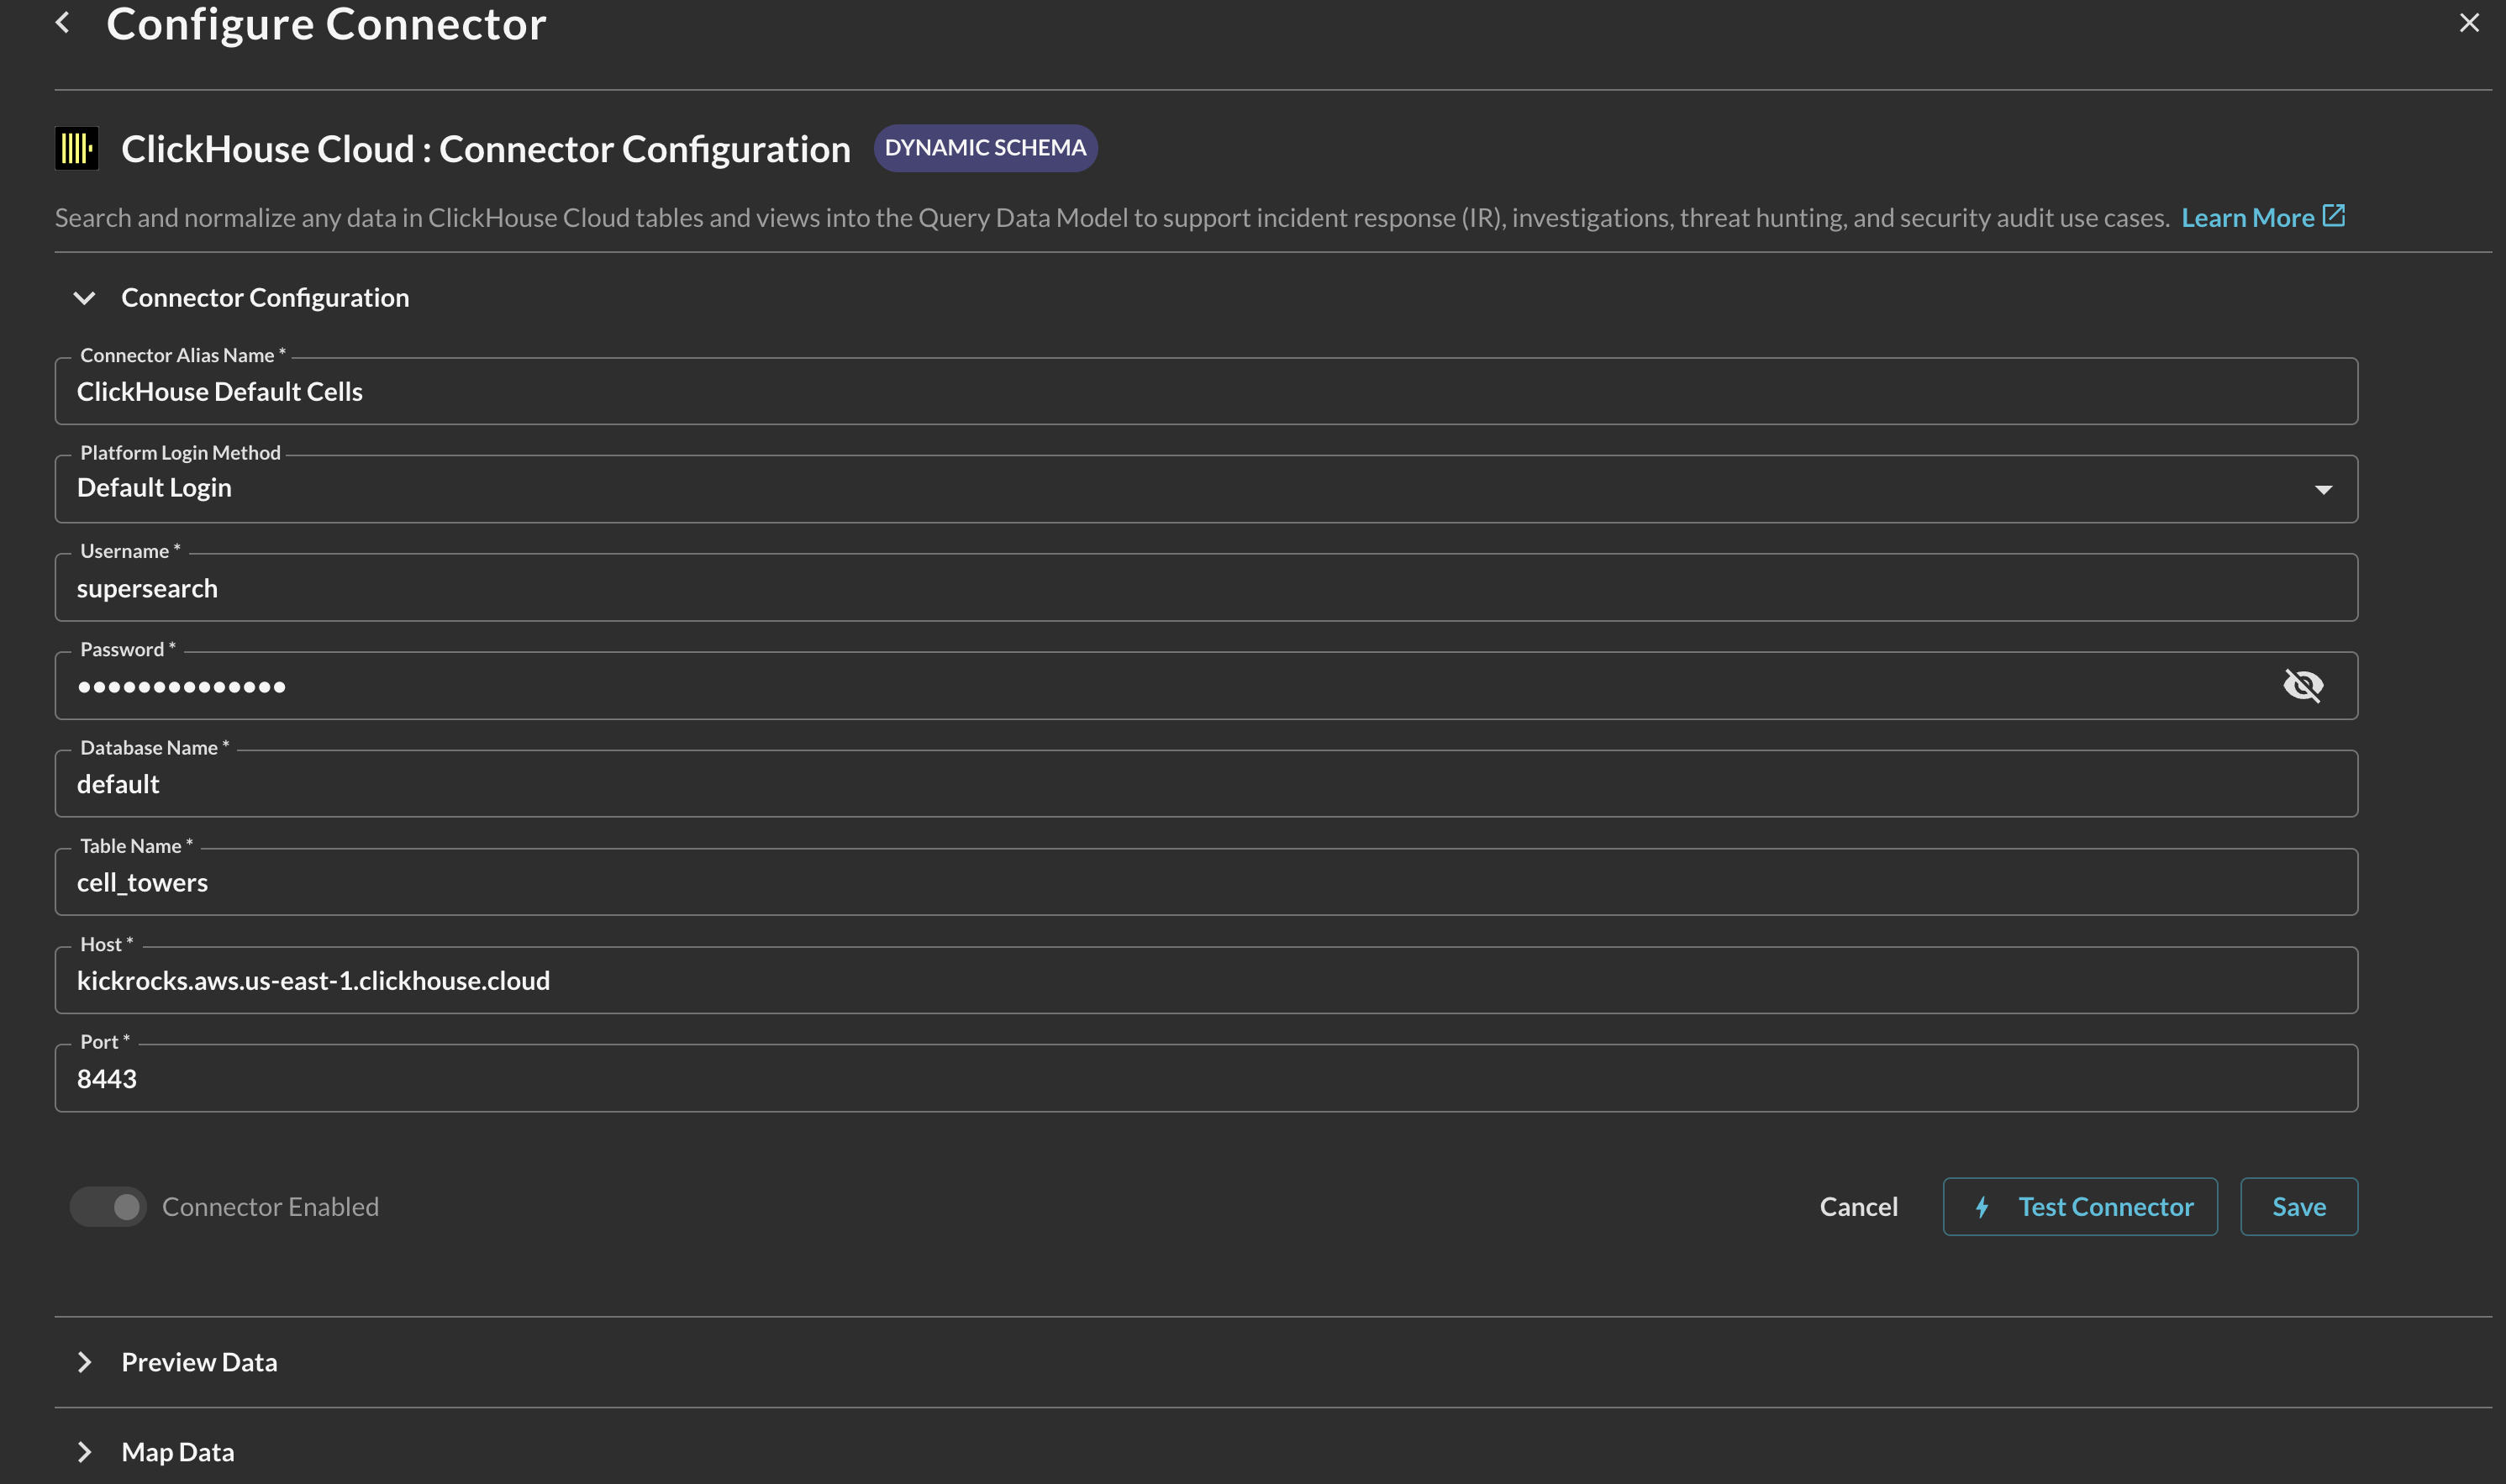The image size is (2506, 1484).
Task: Click the Host field
Action: [x=1206, y=980]
